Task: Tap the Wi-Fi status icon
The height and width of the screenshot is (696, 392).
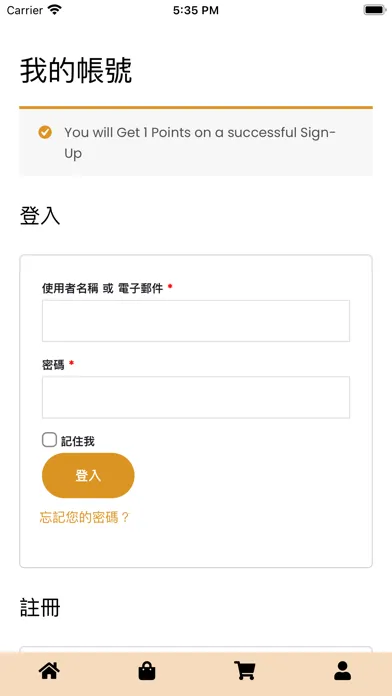Action: pyautogui.click(x=55, y=10)
